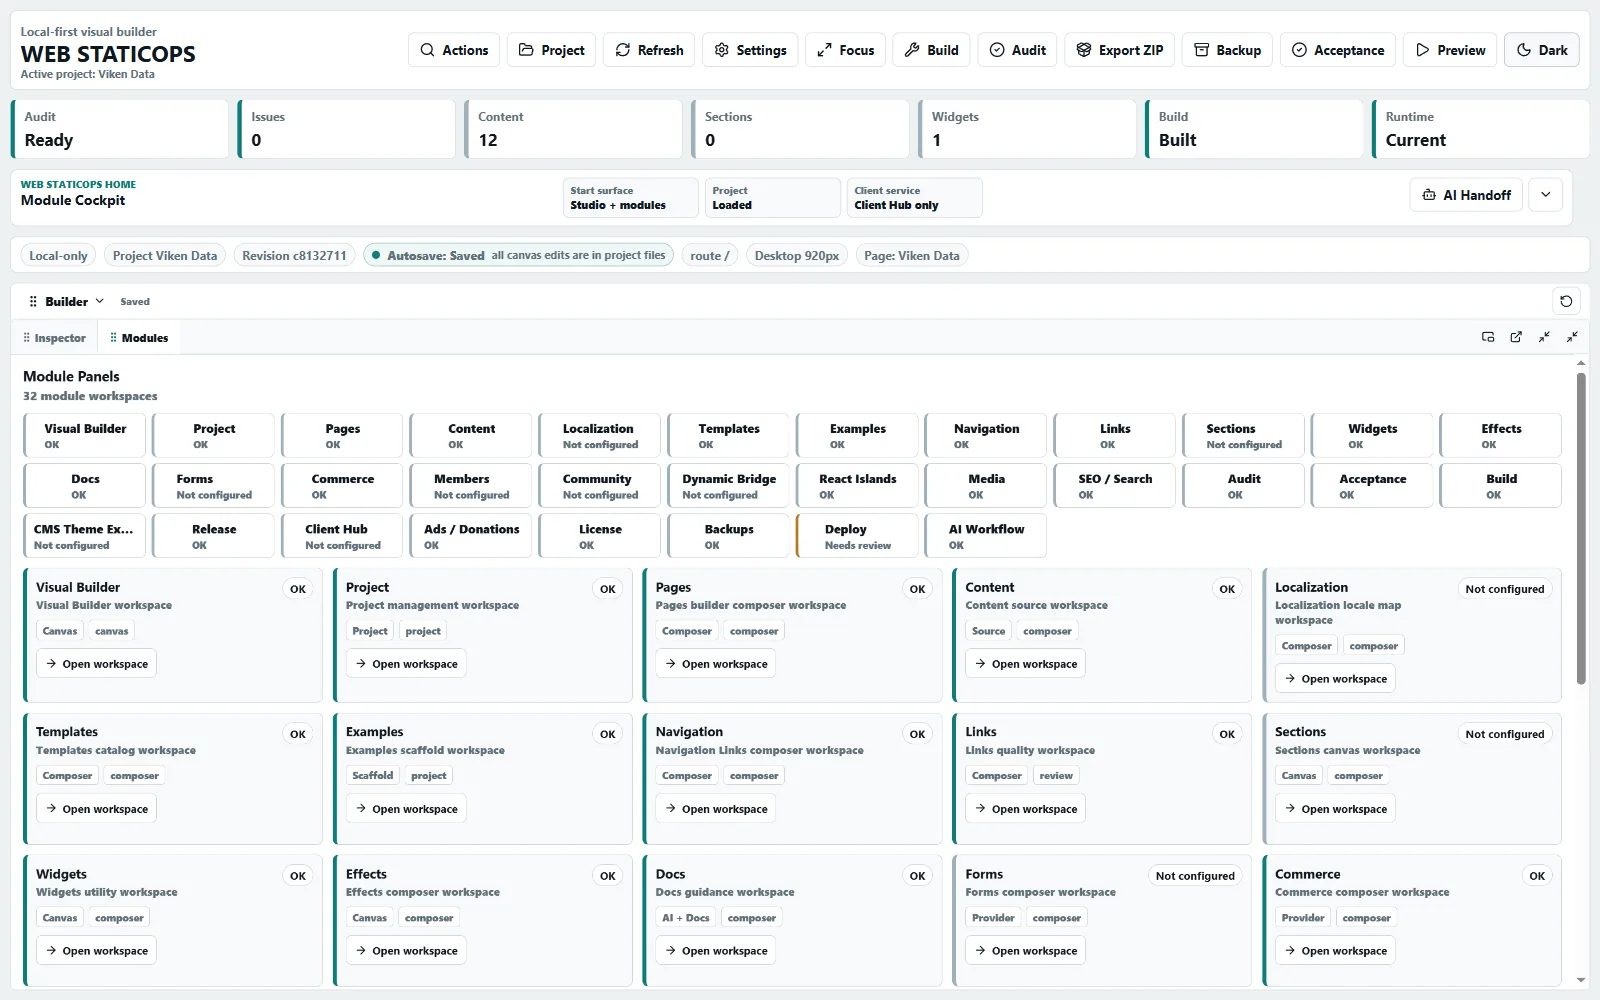Open workspace in Widgets card
The width and height of the screenshot is (1600, 1000).
[x=96, y=951]
